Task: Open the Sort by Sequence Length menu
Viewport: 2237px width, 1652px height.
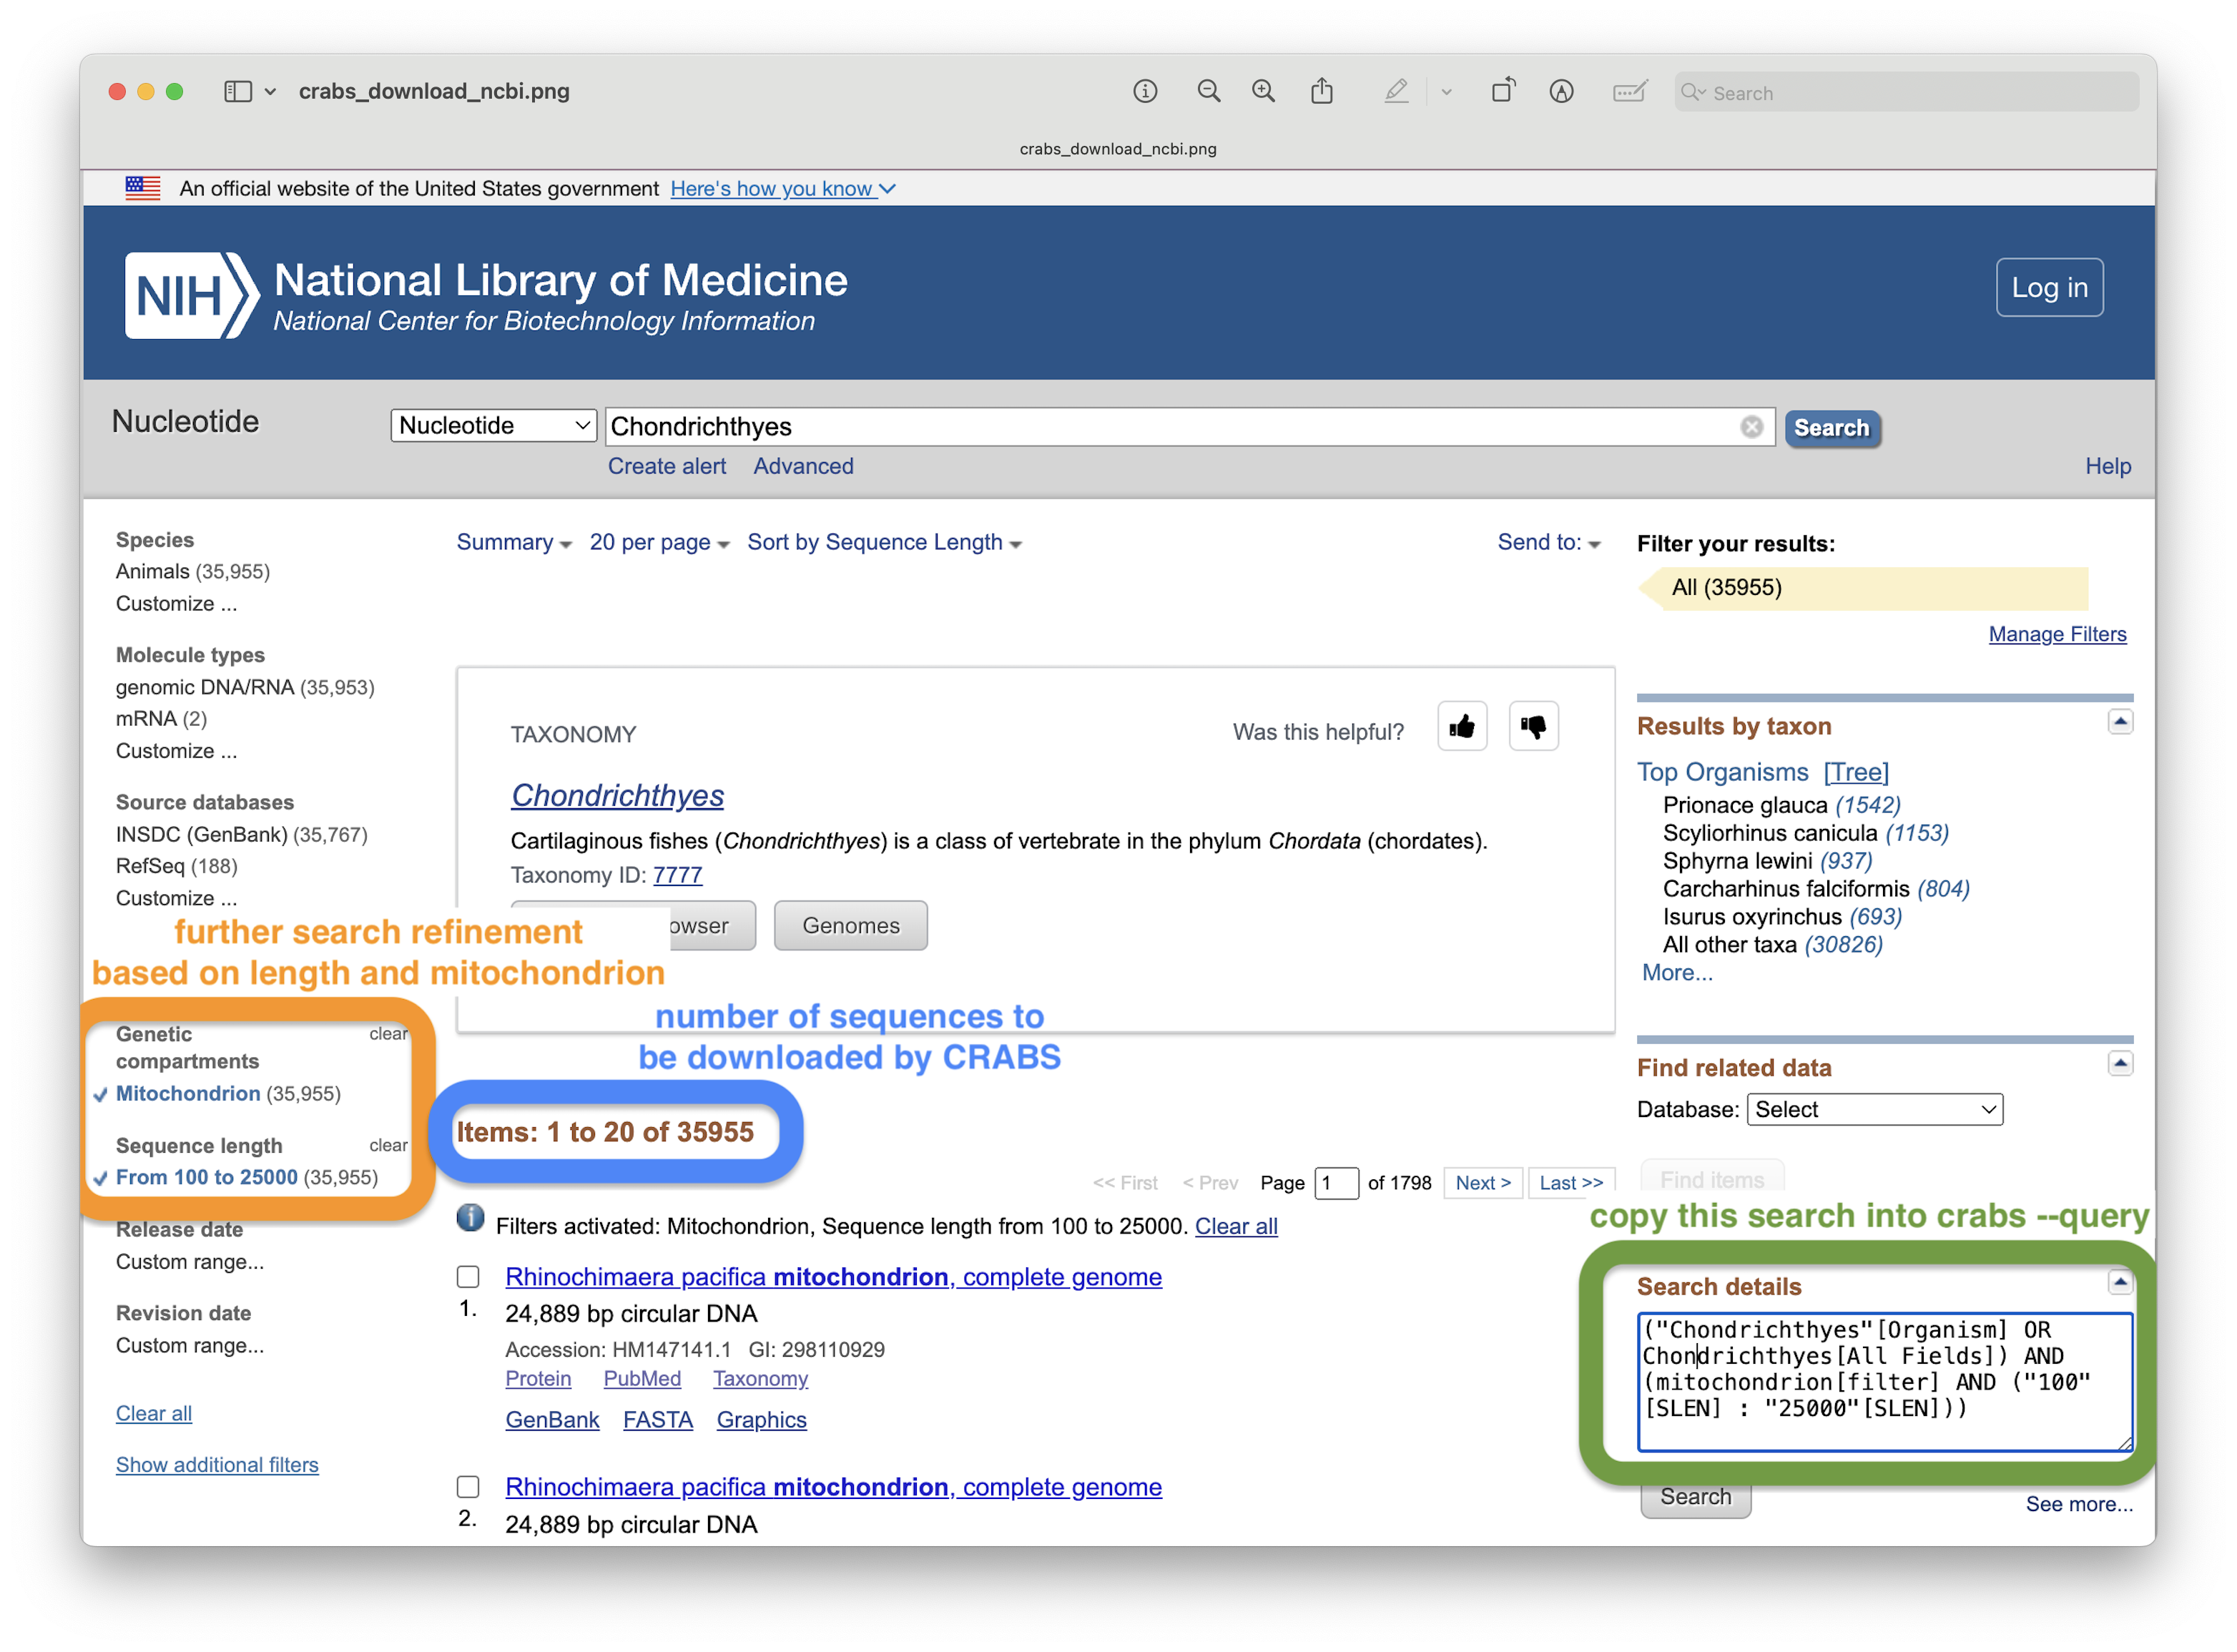Action: click(884, 542)
